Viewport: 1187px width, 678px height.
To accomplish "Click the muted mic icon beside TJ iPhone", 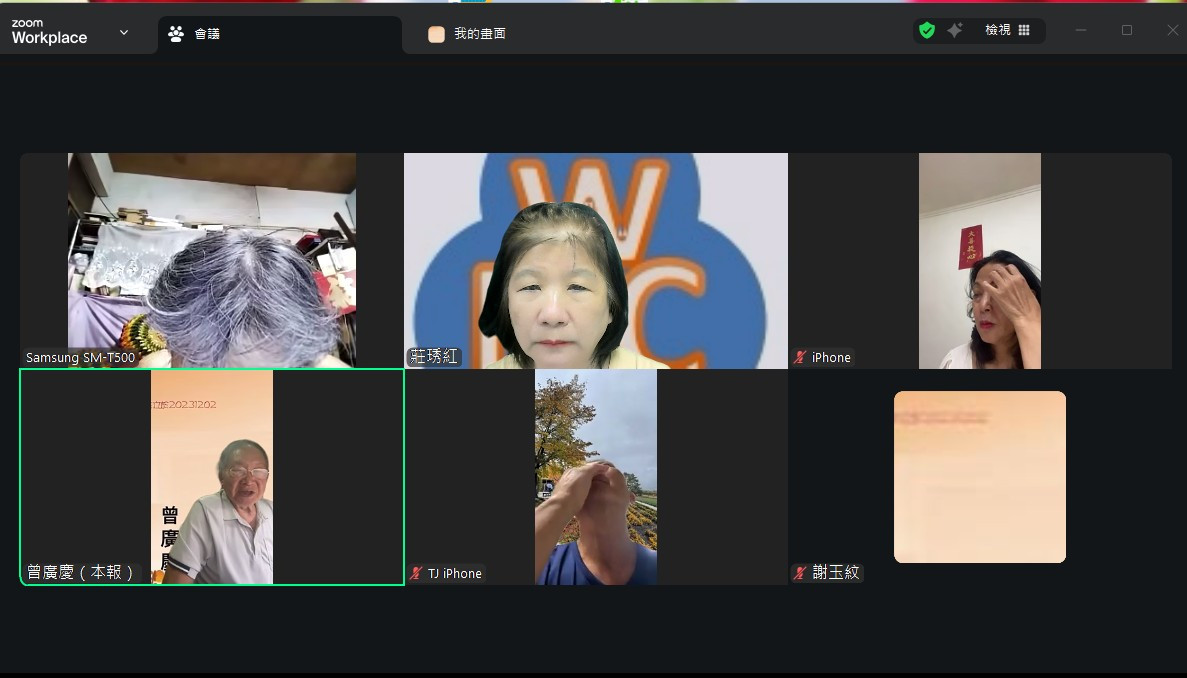I will [x=416, y=574].
